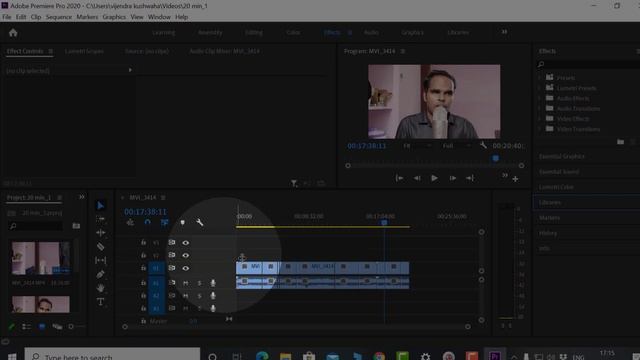Screen dimensions: 640x360
Task: Mute audio track A2
Action: (x=186, y=296)
